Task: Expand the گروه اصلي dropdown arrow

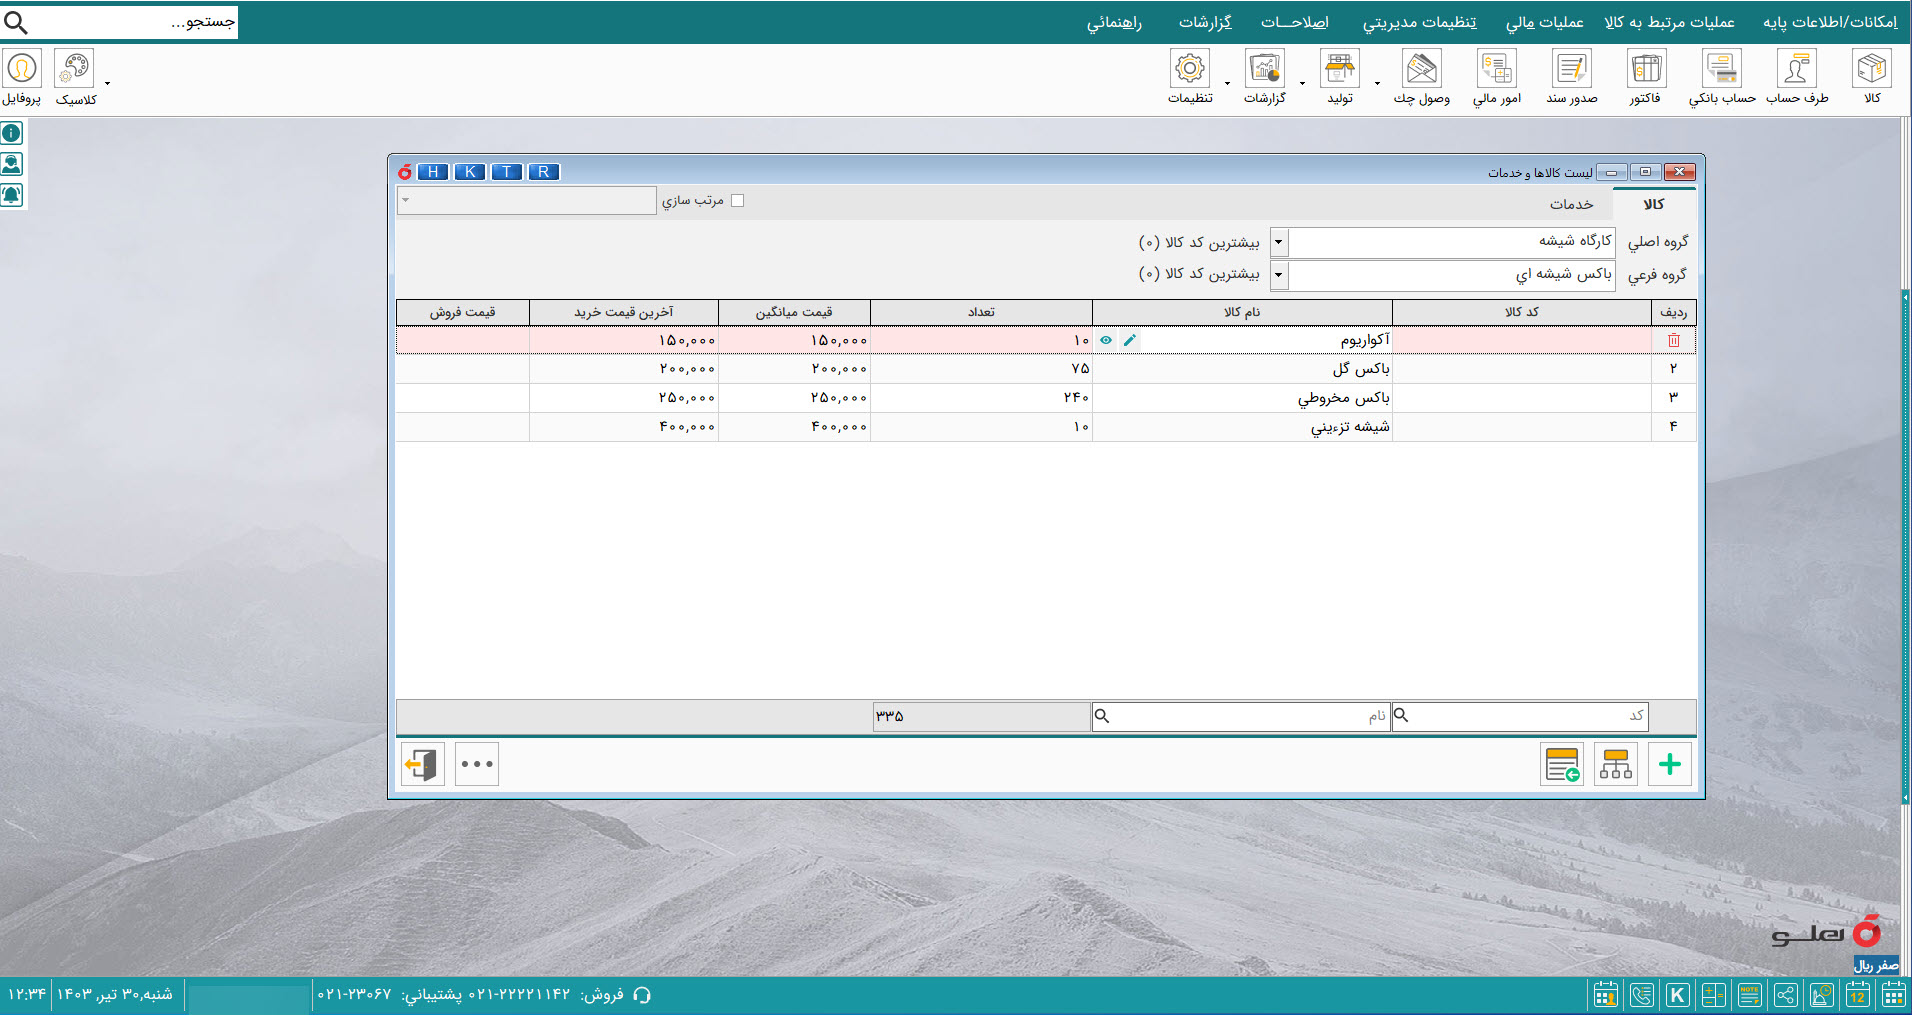Action: [1279, 243]
